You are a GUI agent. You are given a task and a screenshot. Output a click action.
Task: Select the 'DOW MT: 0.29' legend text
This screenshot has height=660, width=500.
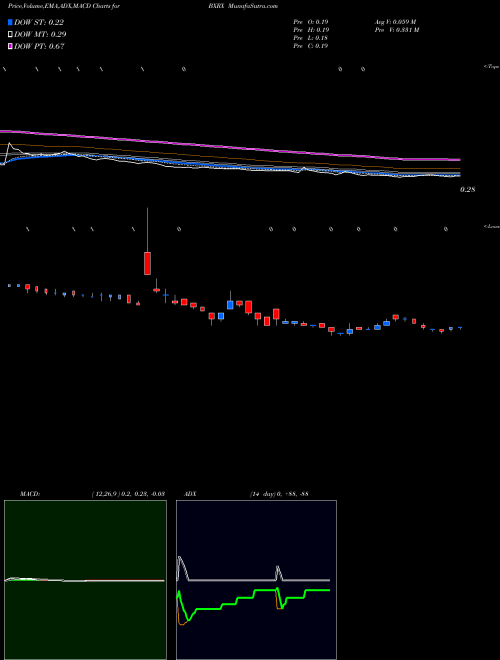40,34
